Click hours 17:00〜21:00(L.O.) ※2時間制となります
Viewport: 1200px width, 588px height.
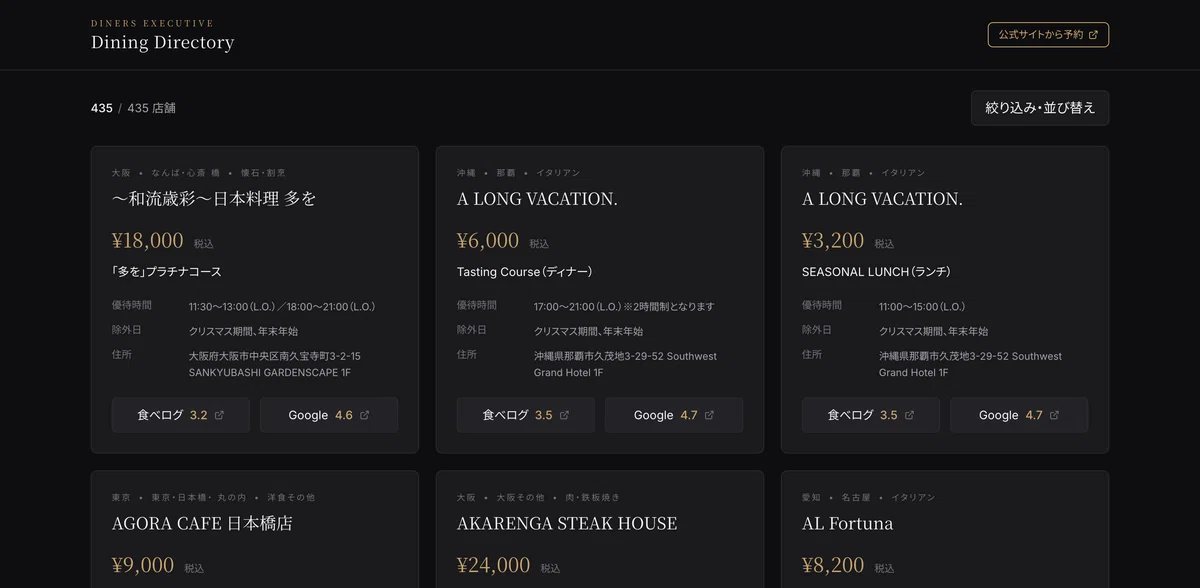pos(624,307)
